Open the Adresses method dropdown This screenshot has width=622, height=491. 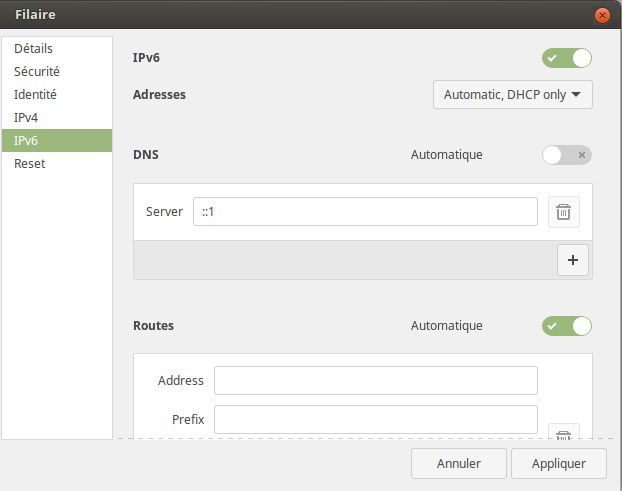coord(513,95)
